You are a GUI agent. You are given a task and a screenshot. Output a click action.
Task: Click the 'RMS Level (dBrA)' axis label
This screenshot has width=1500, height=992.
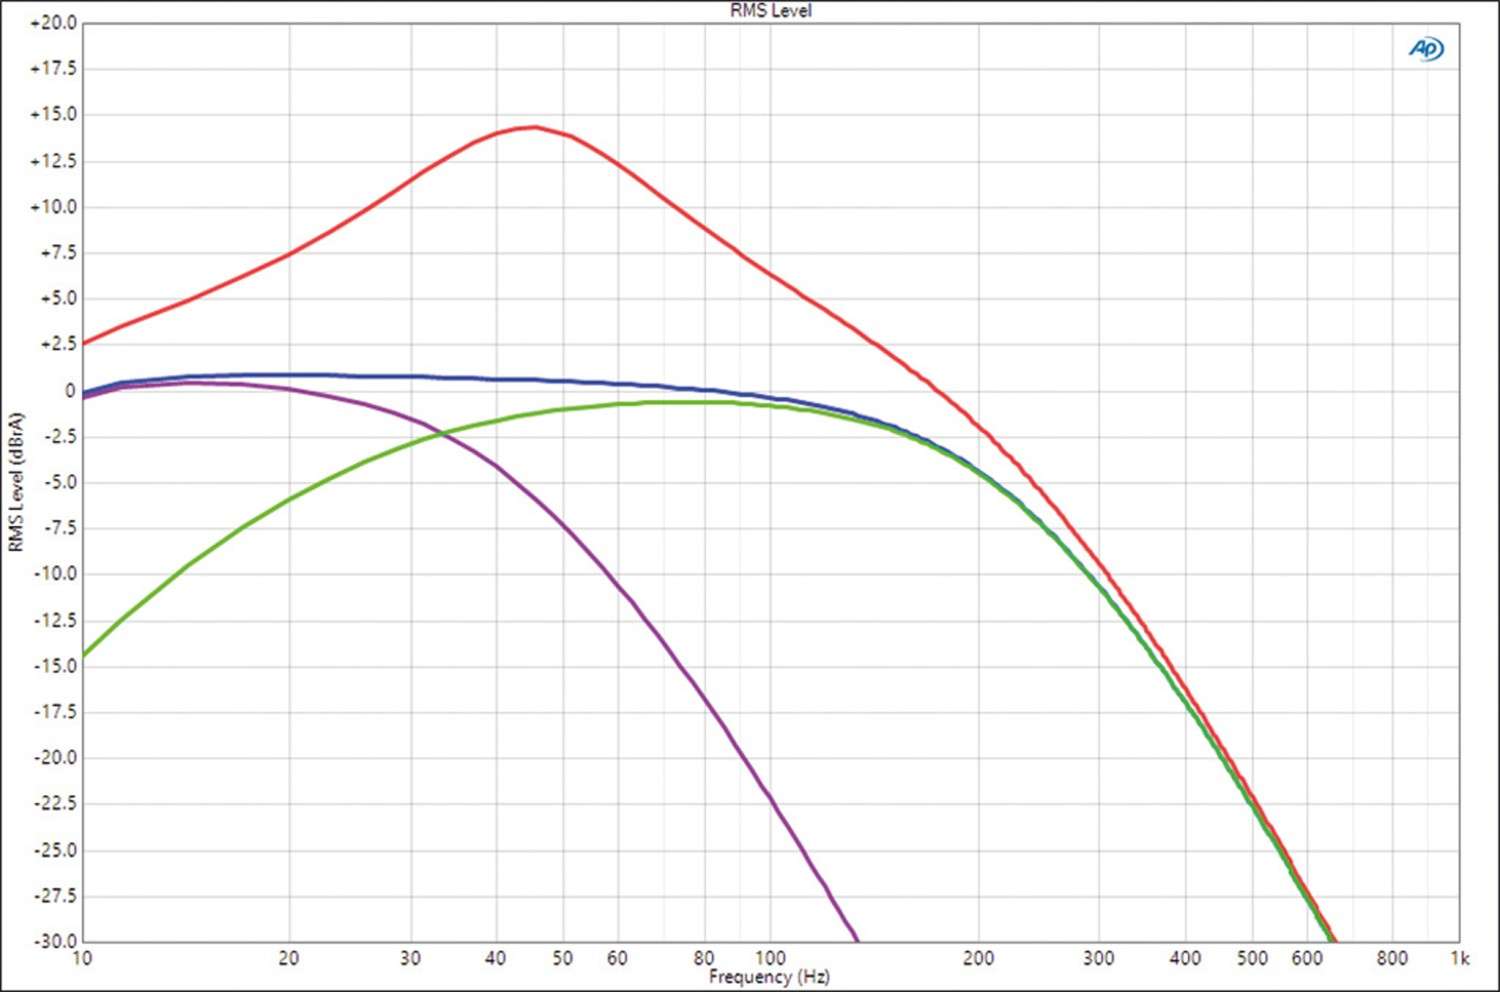tap(15, 482)
